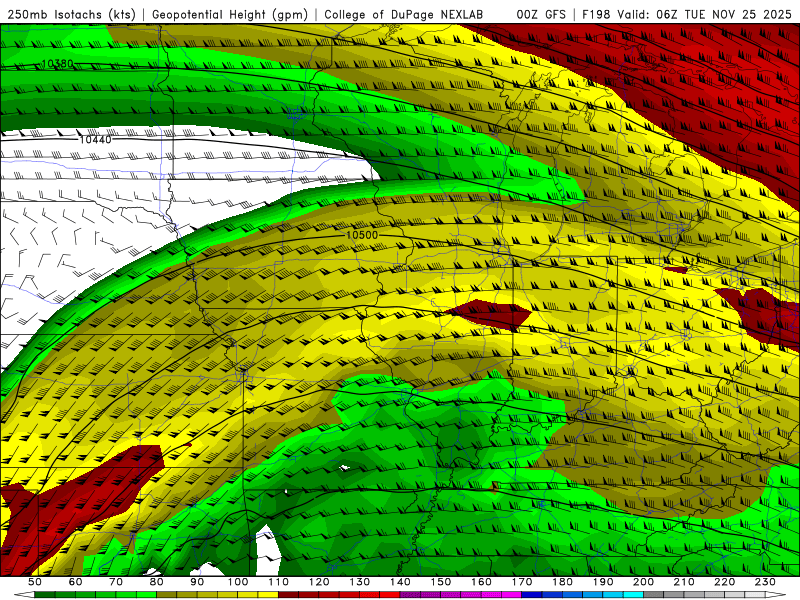Click the right arrow end of colorbar
Image resolution: width=800 pixels, height=600 pixels.
pos(776,595)
